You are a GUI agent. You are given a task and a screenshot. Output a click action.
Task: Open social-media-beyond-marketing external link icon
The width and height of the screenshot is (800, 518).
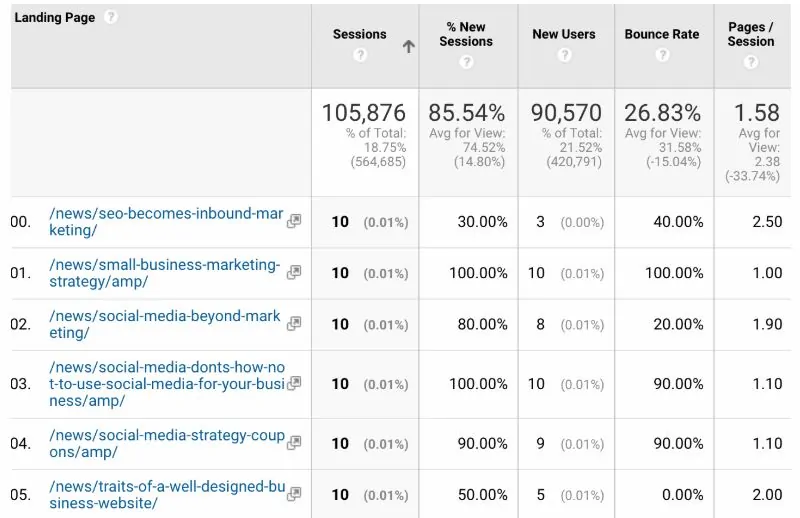click(294, 323)
